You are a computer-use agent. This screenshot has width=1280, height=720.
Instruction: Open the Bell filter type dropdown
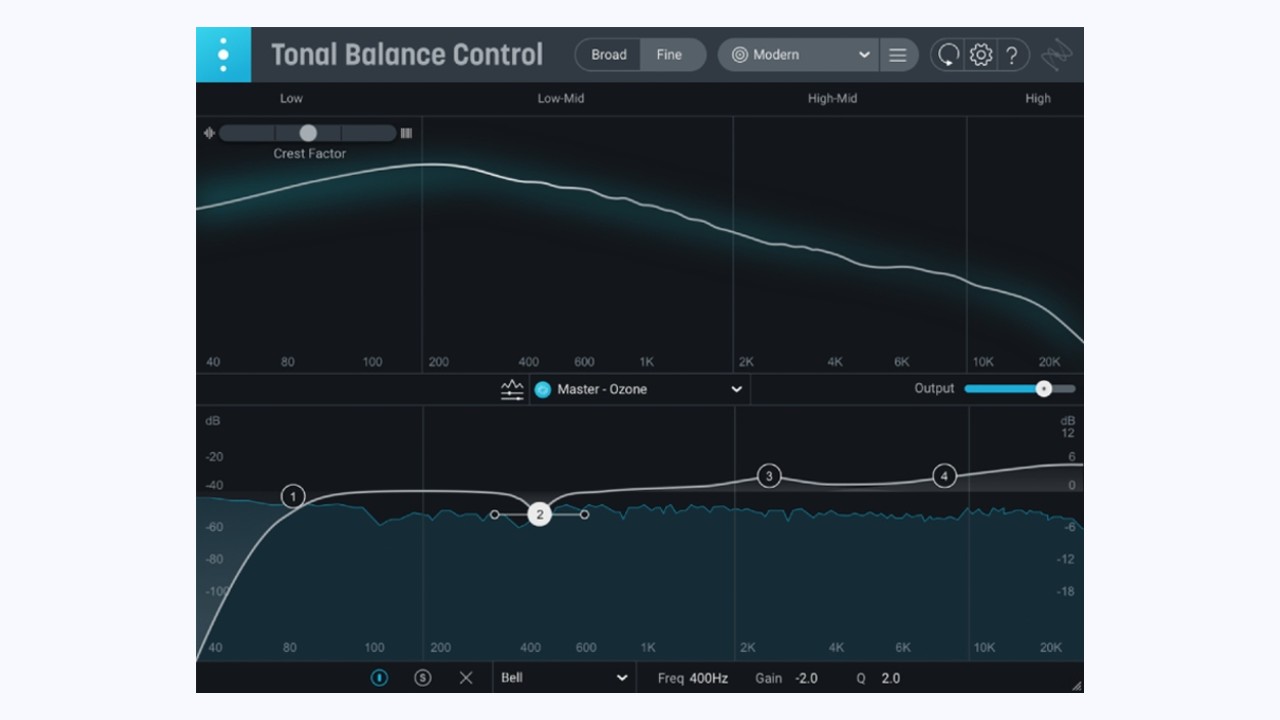[564, 678]
